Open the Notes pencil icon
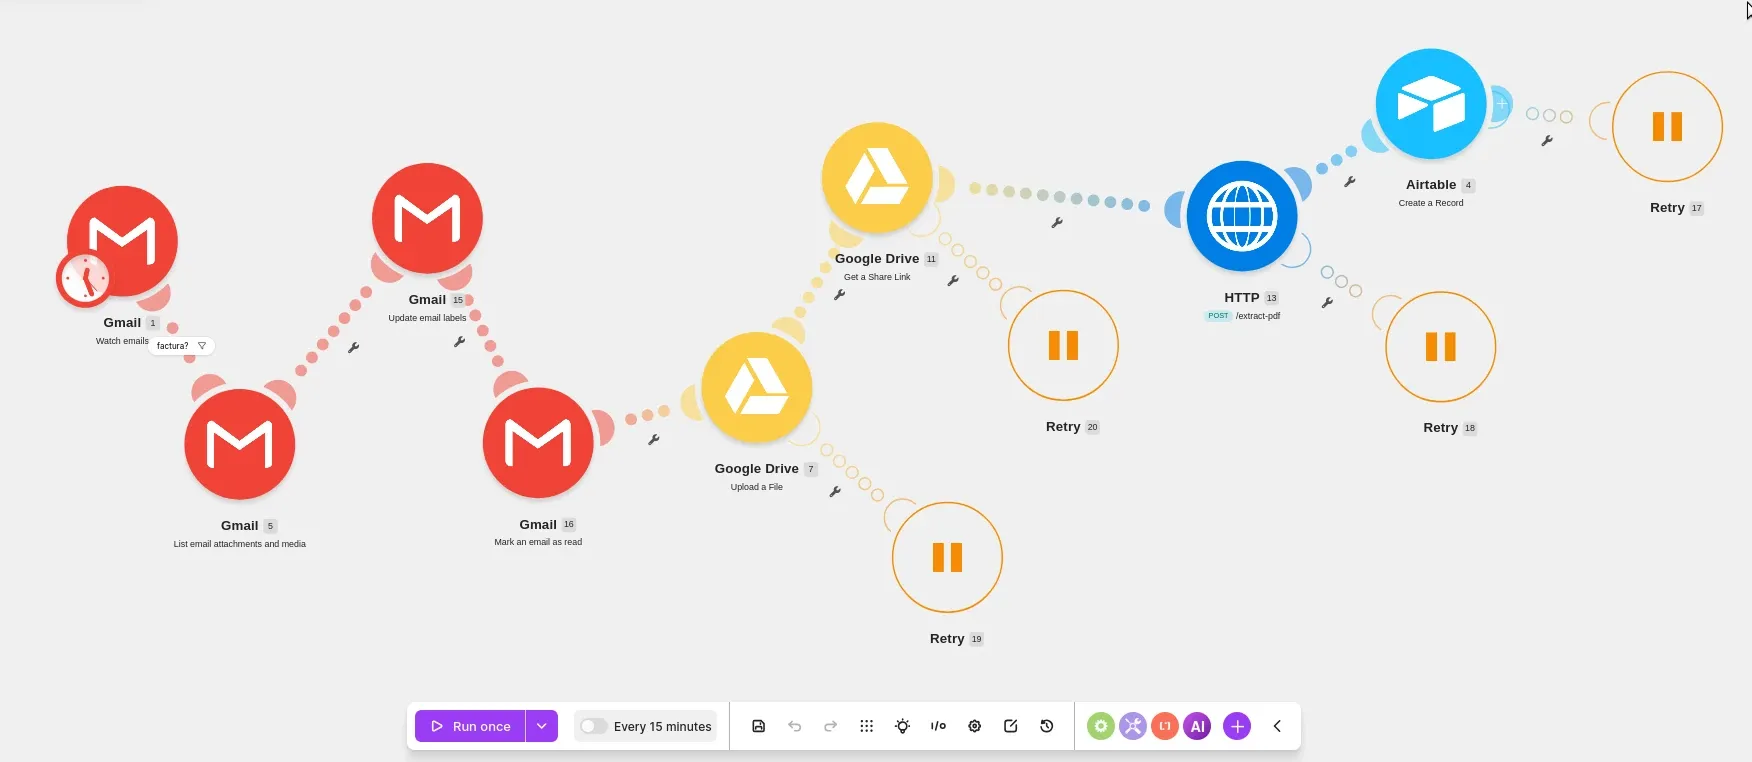The image size is (1752, 762). pos(1011,726)
